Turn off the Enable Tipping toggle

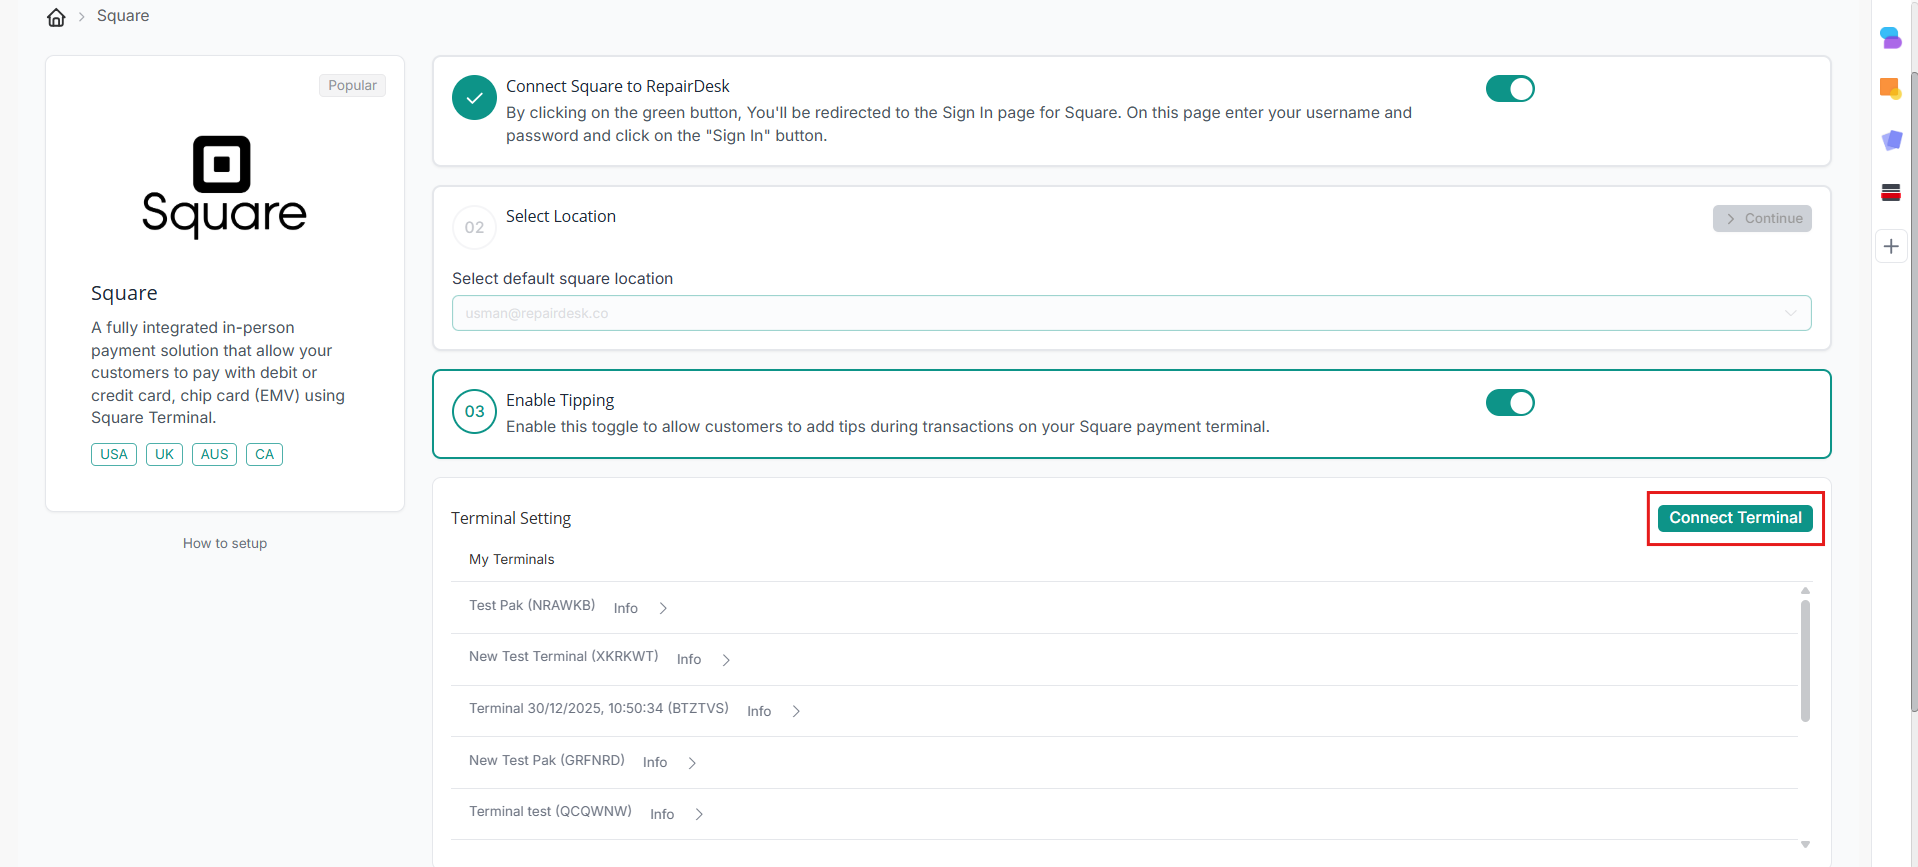coord(1509,403)
